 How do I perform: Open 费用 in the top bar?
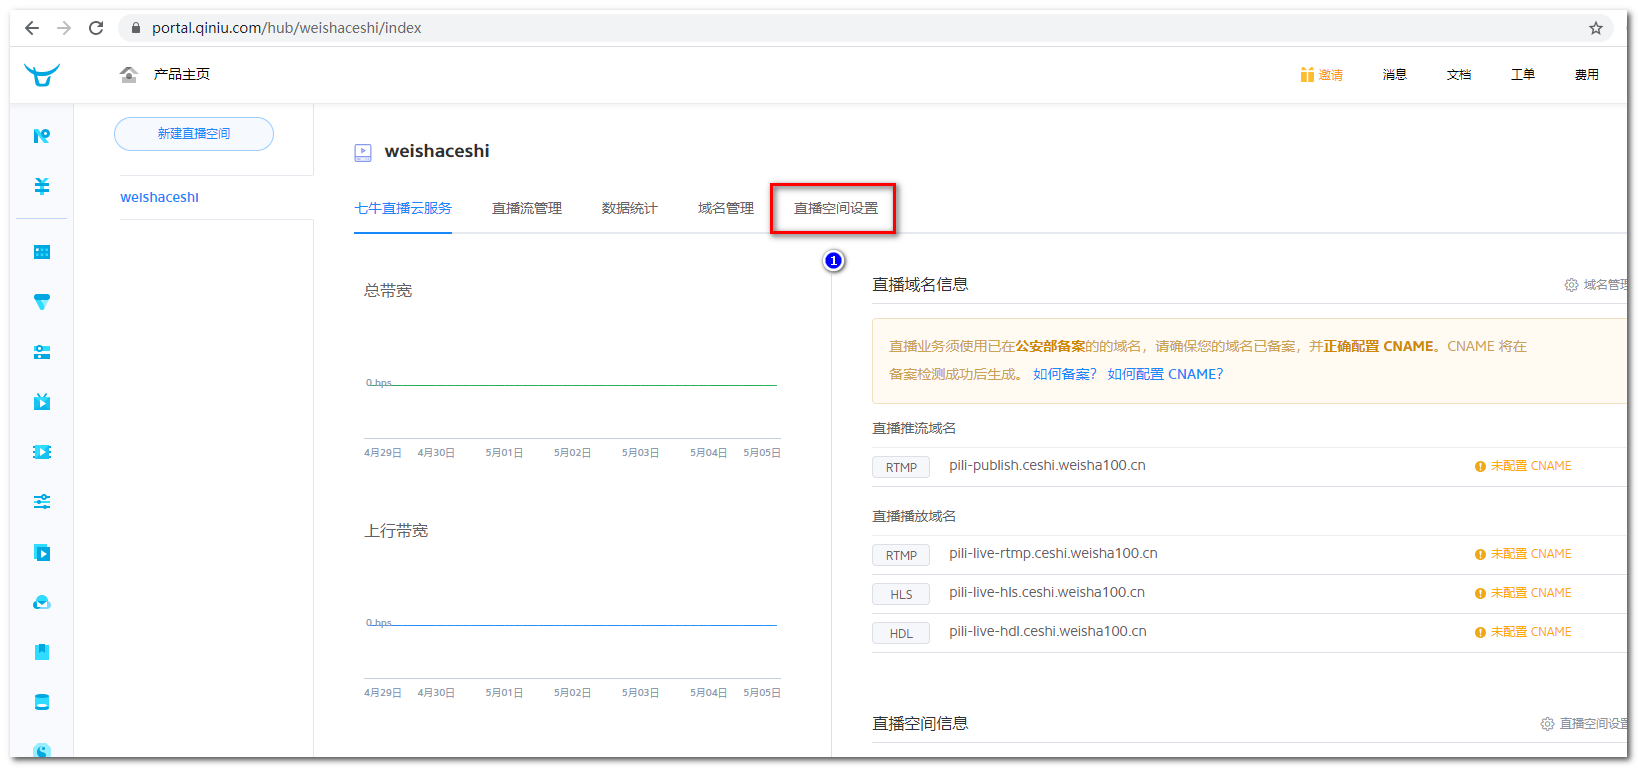1587,75
